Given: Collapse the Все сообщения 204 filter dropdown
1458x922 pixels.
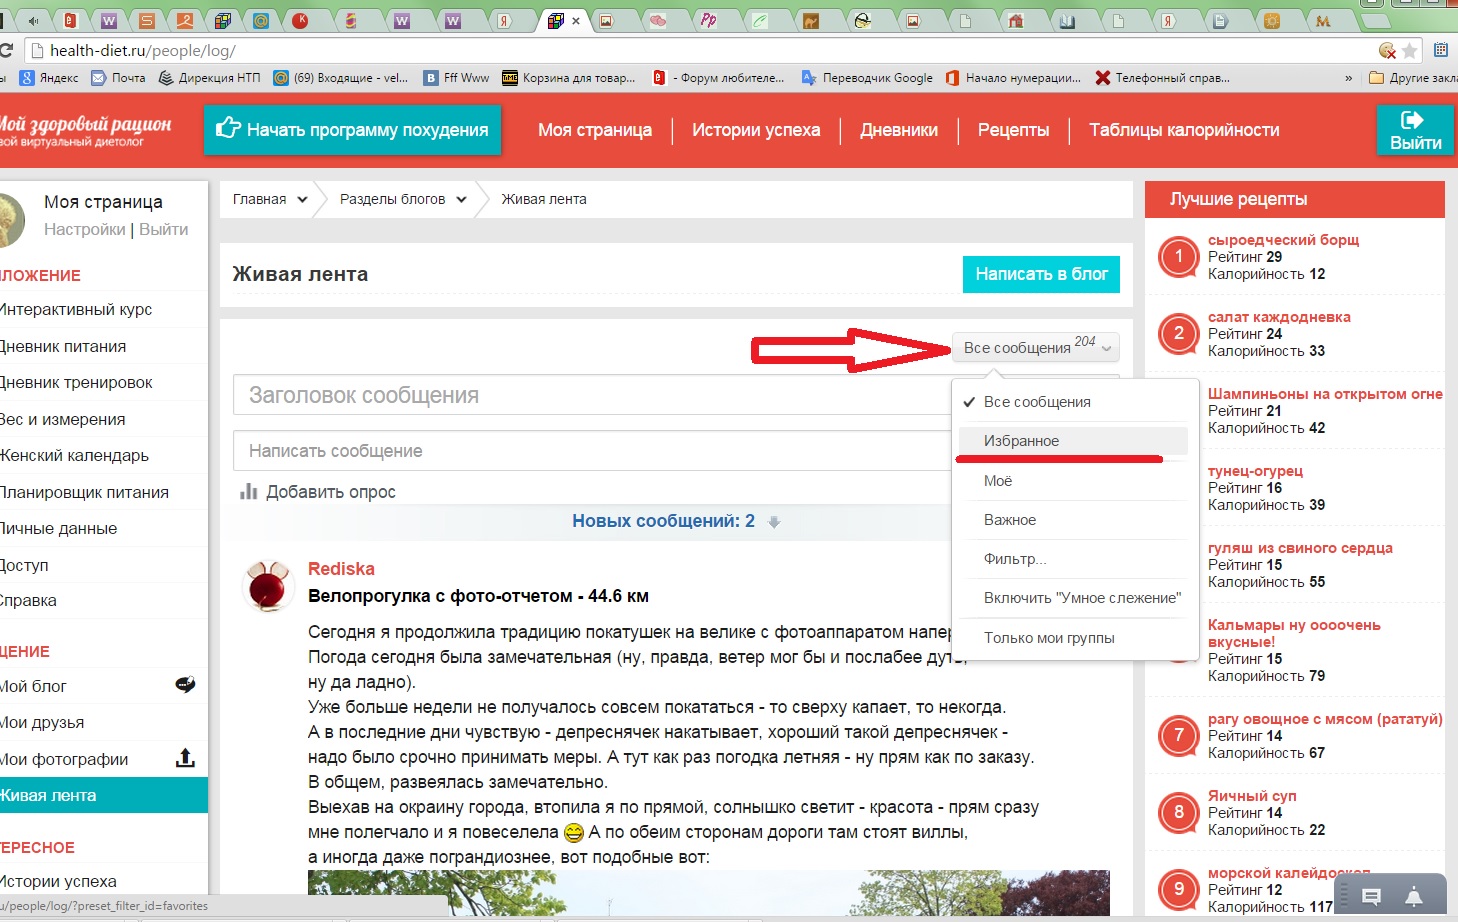Looking at the screenshot, I should pyautogui.click(x=1035, y=347).
